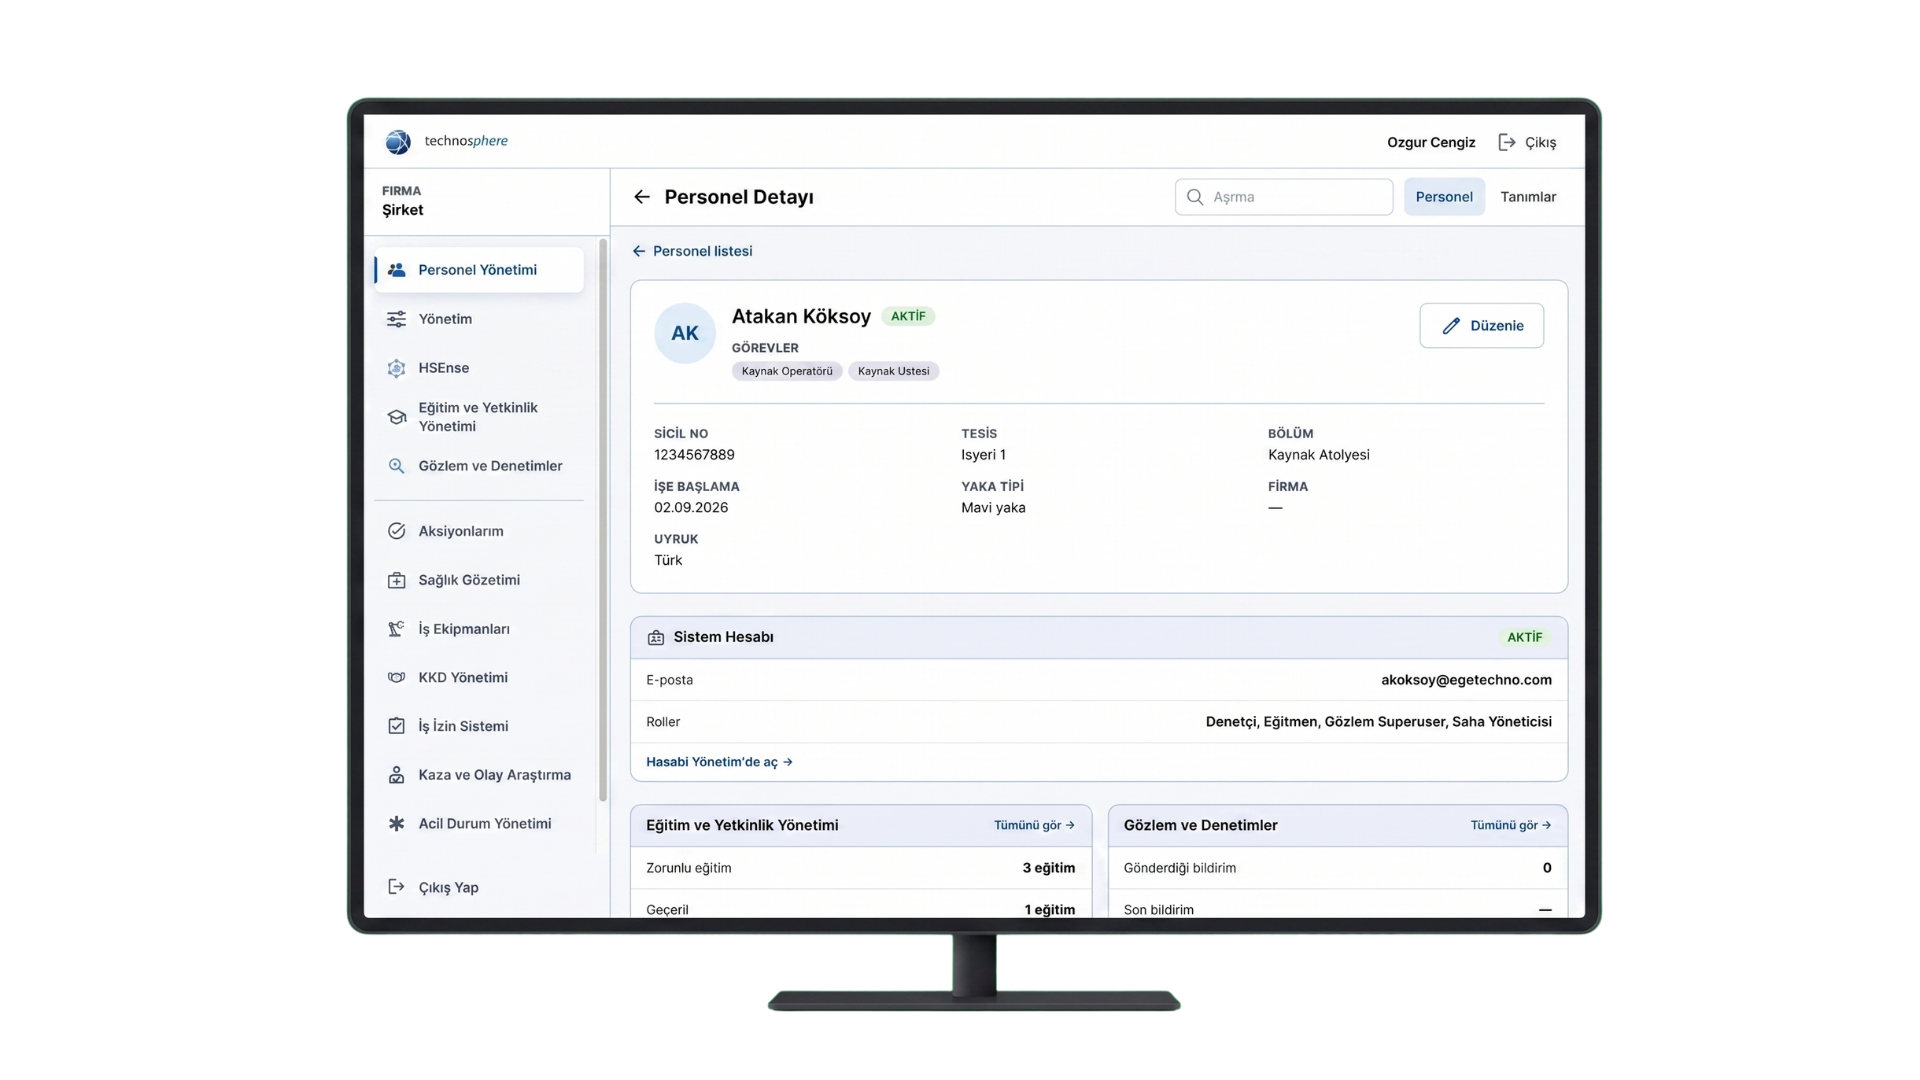Open the HSEnse module icon
This screenshot has width=1920, height=1080.
(x=397, y=368)
